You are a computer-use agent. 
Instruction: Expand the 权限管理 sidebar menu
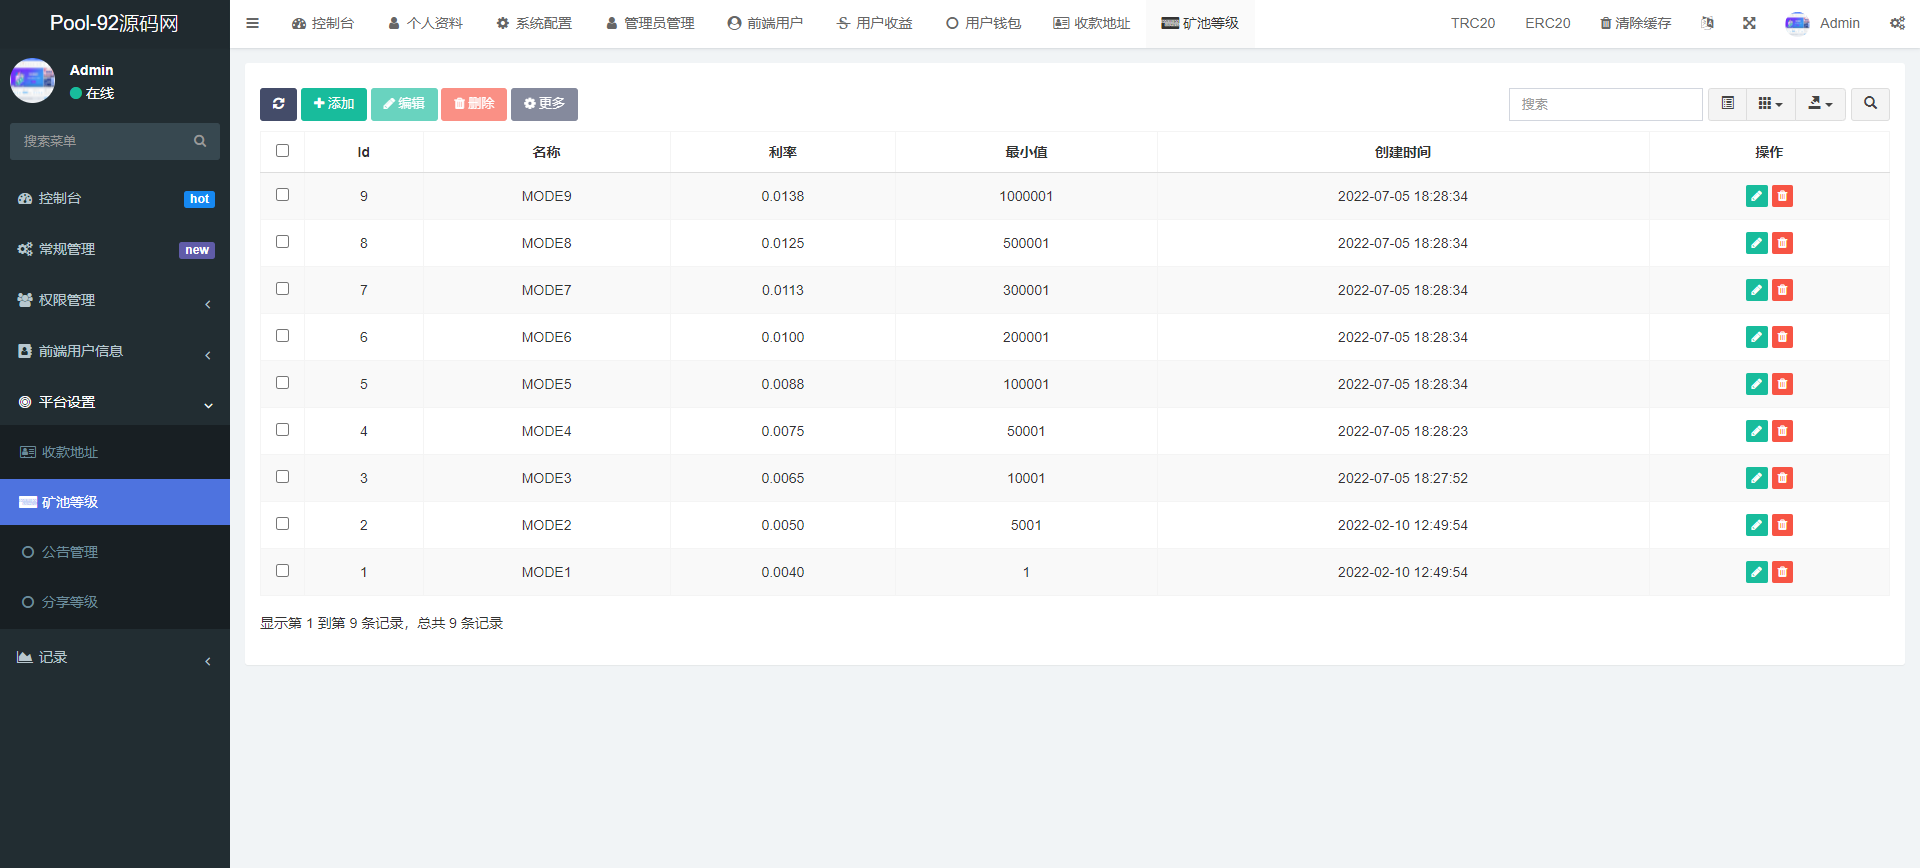click(114, 300)
